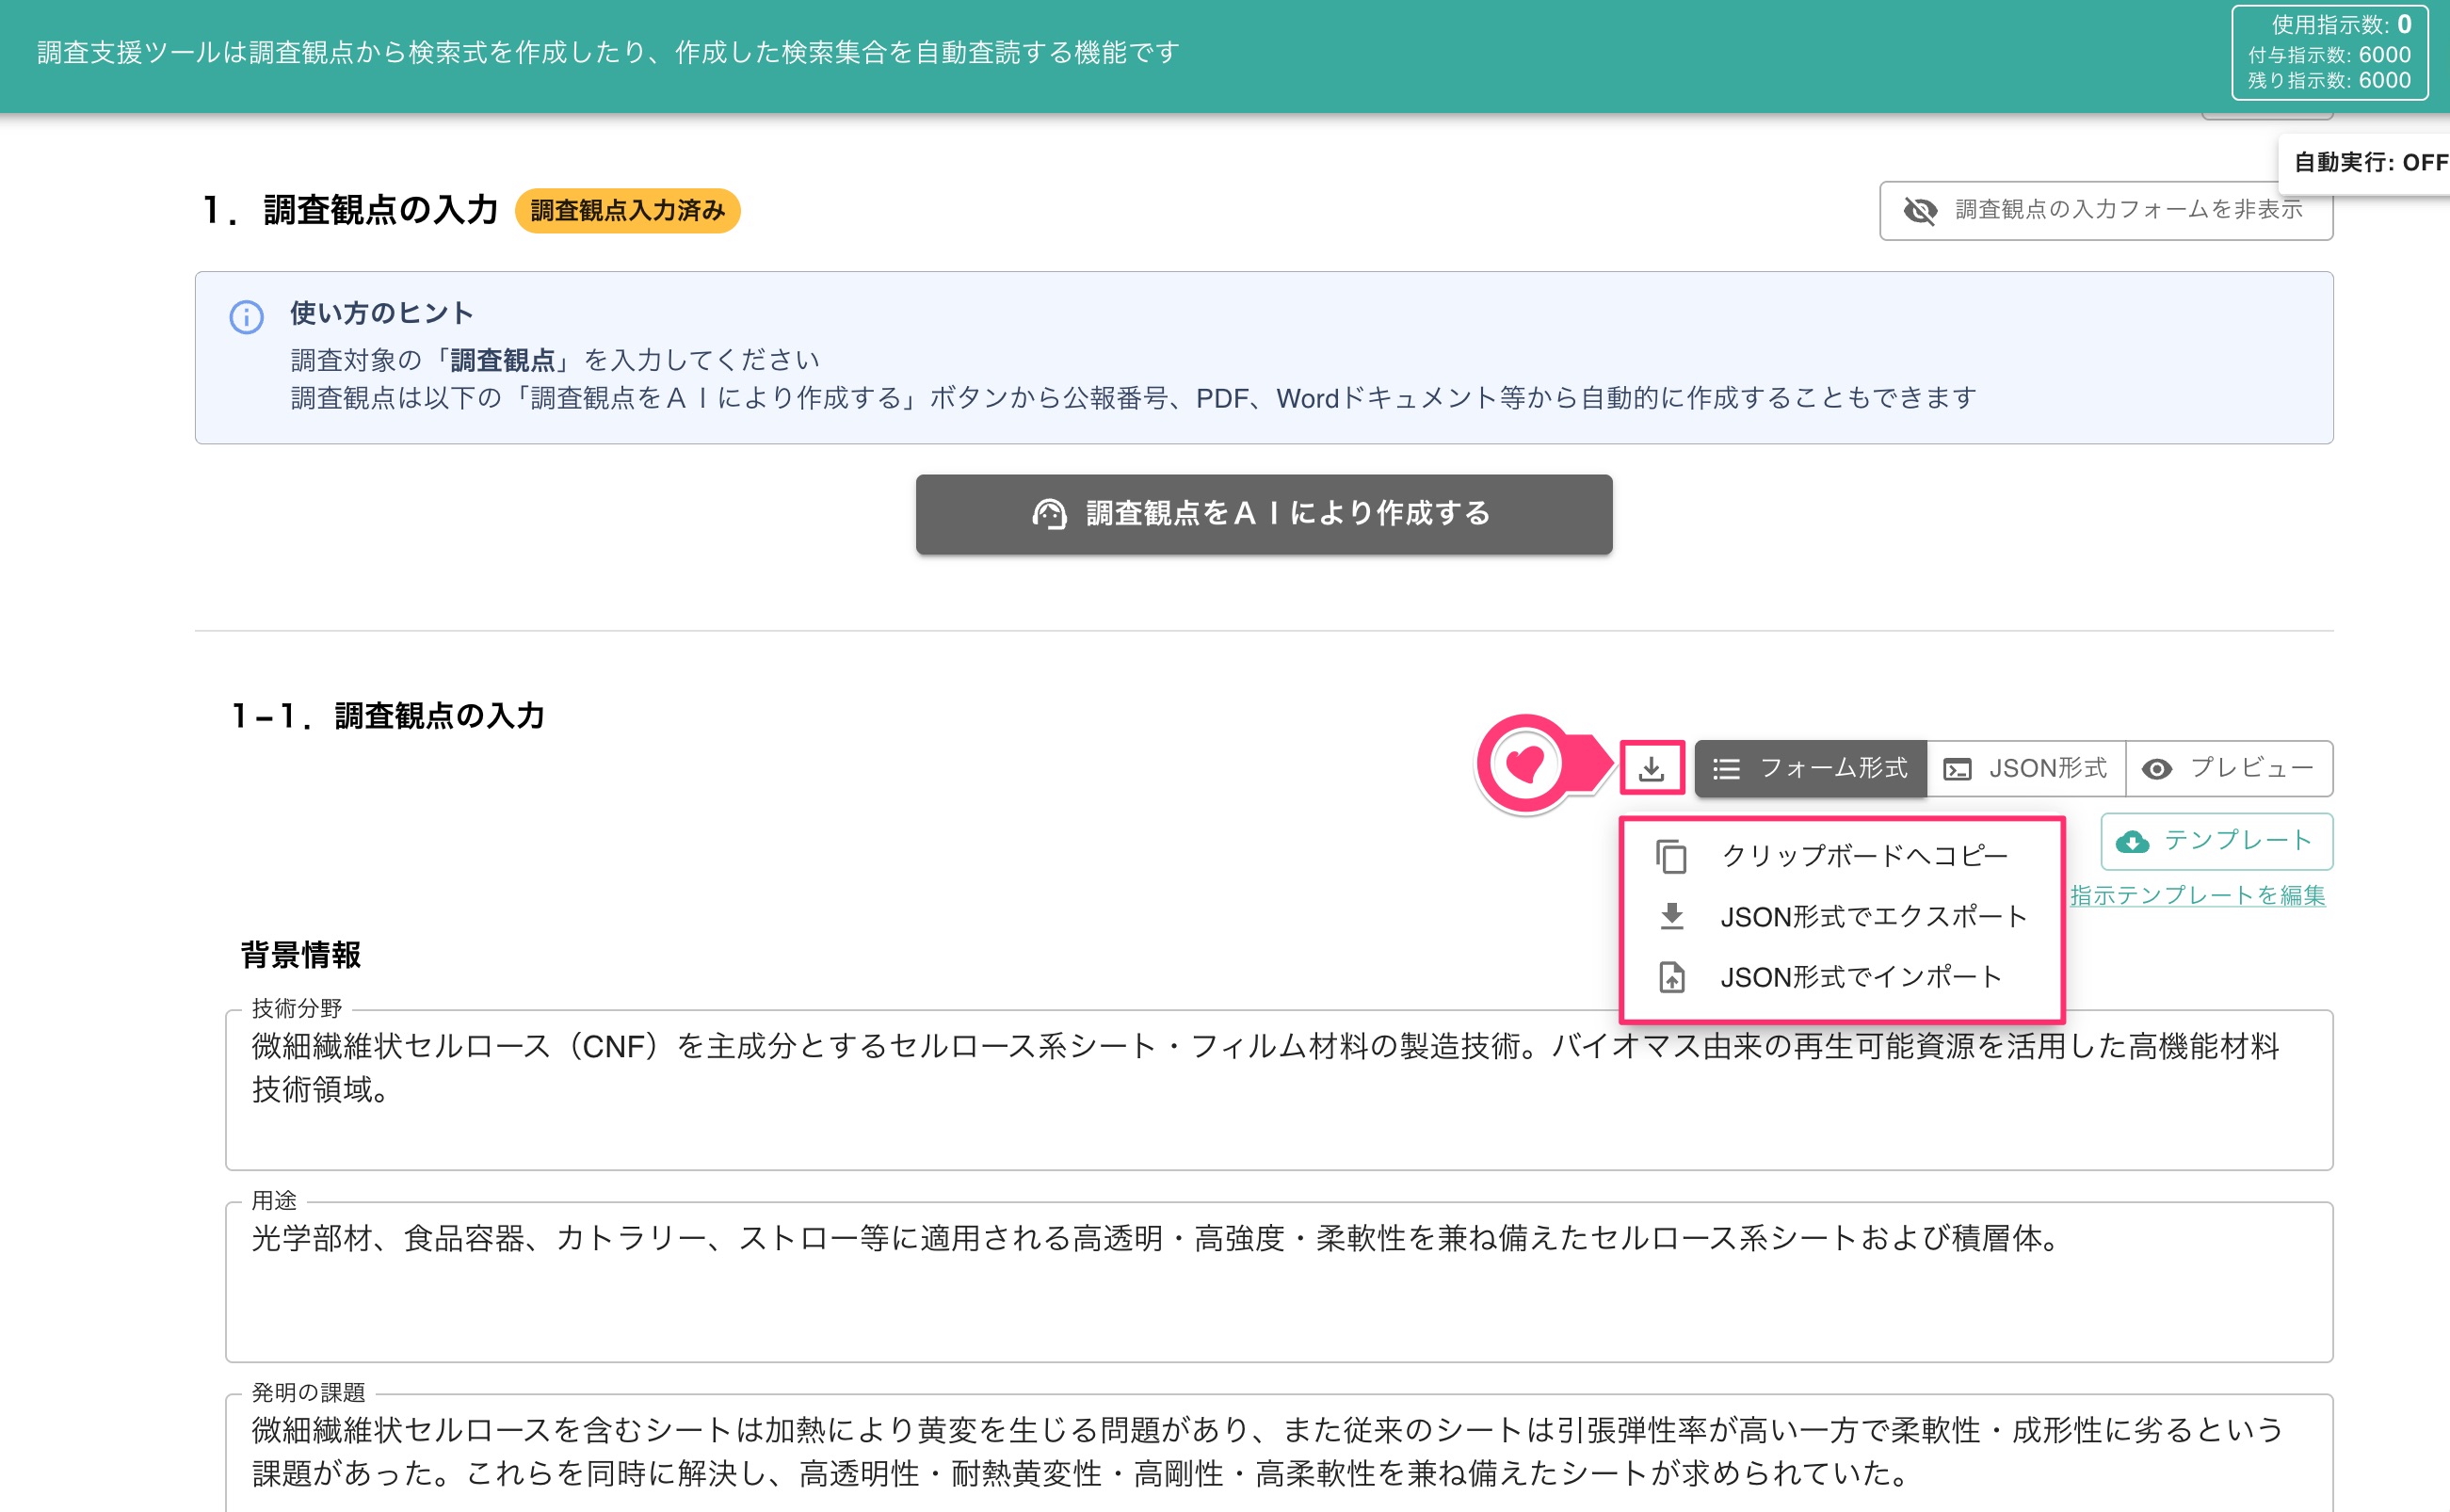
Task: Hide the 調査観点 input form
Action: (x=2106, y=210)
